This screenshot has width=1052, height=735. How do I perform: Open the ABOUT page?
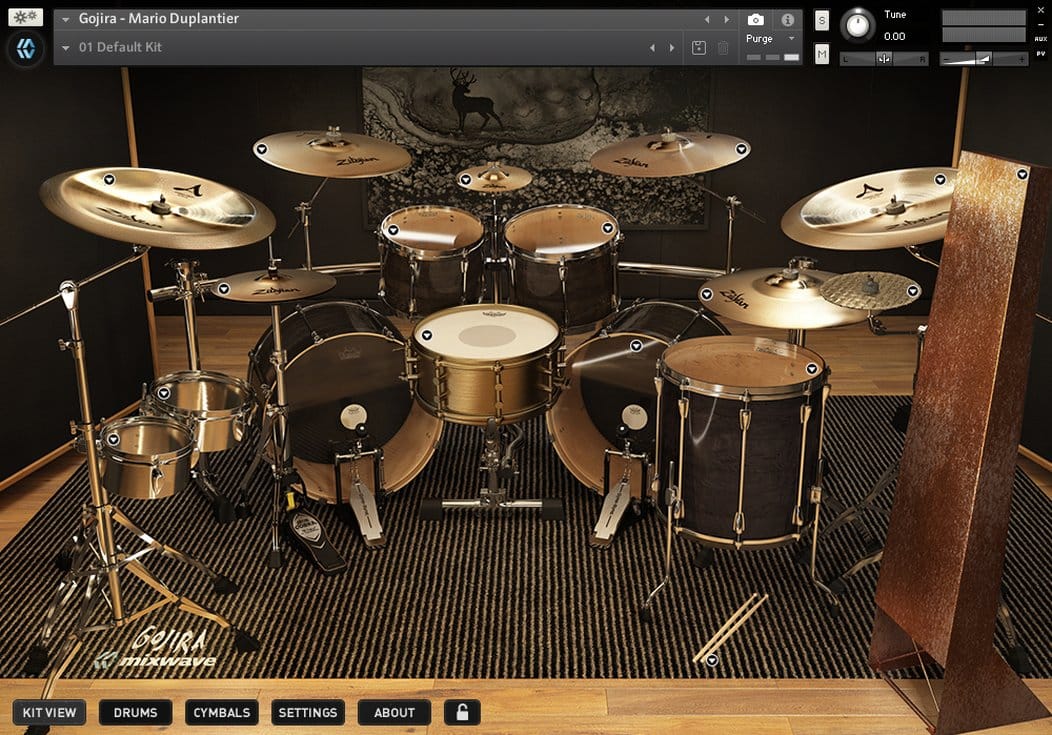393,713
